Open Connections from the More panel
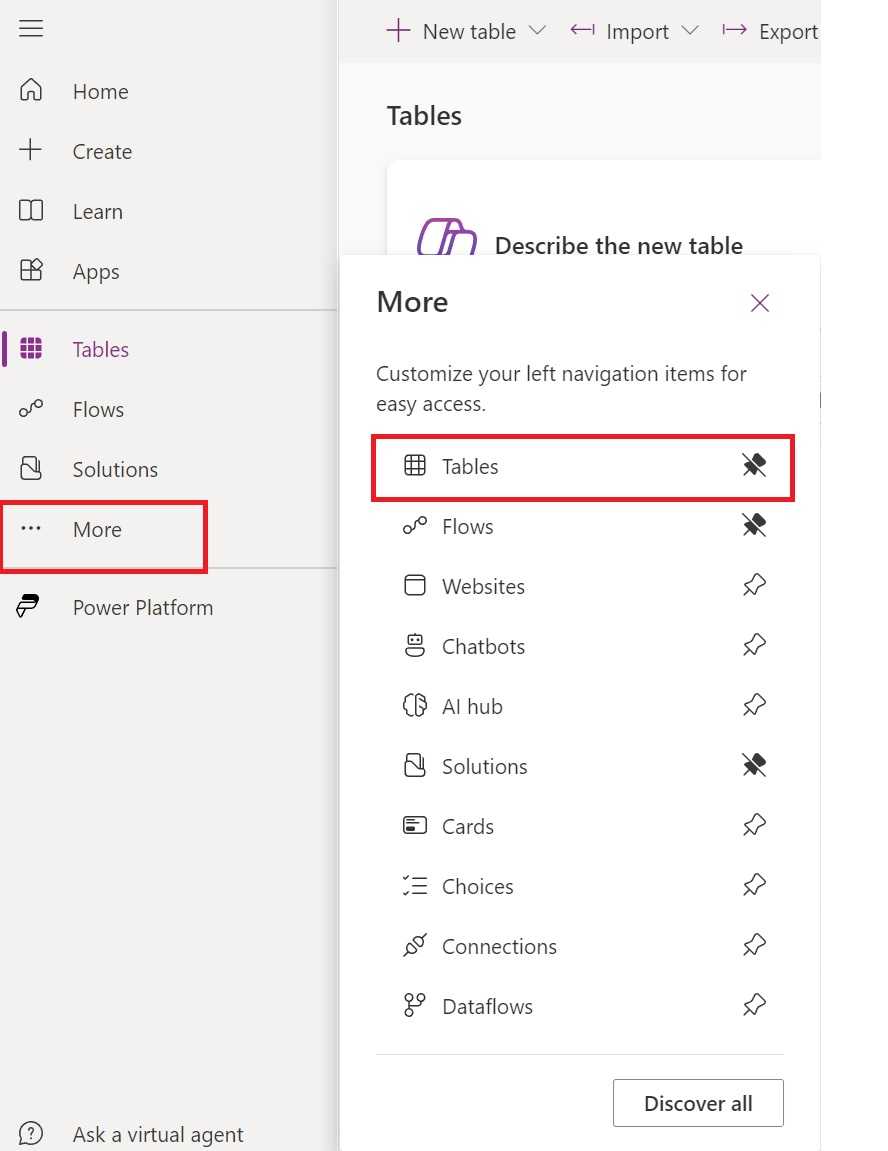This screenshot has width=888, height=1151. coord(499,946)
